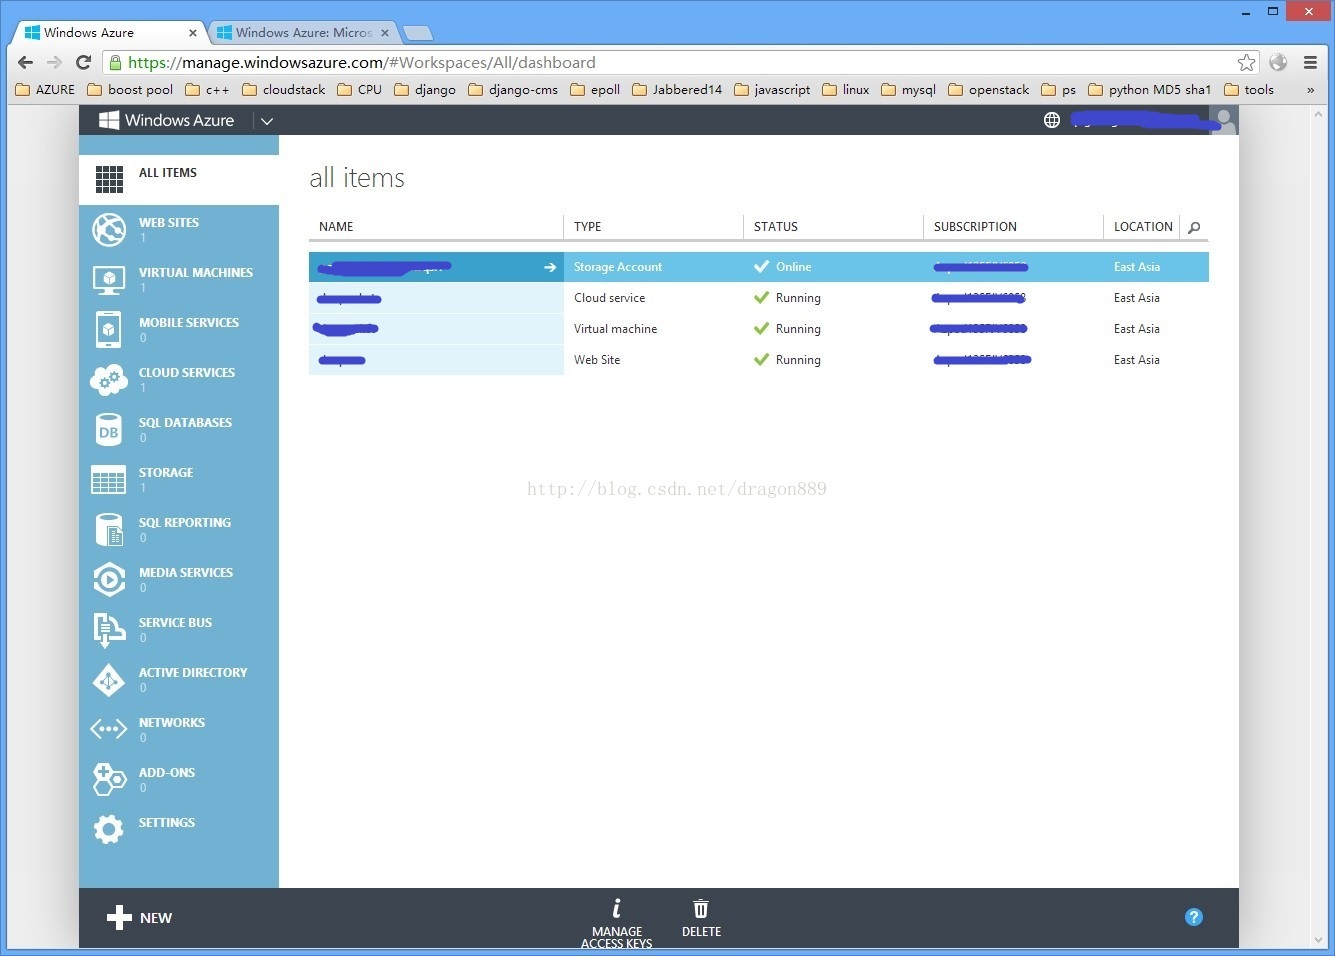Click Manage Access Keys info icon
The image size is (1335, 956).
(x=616, y=908)
